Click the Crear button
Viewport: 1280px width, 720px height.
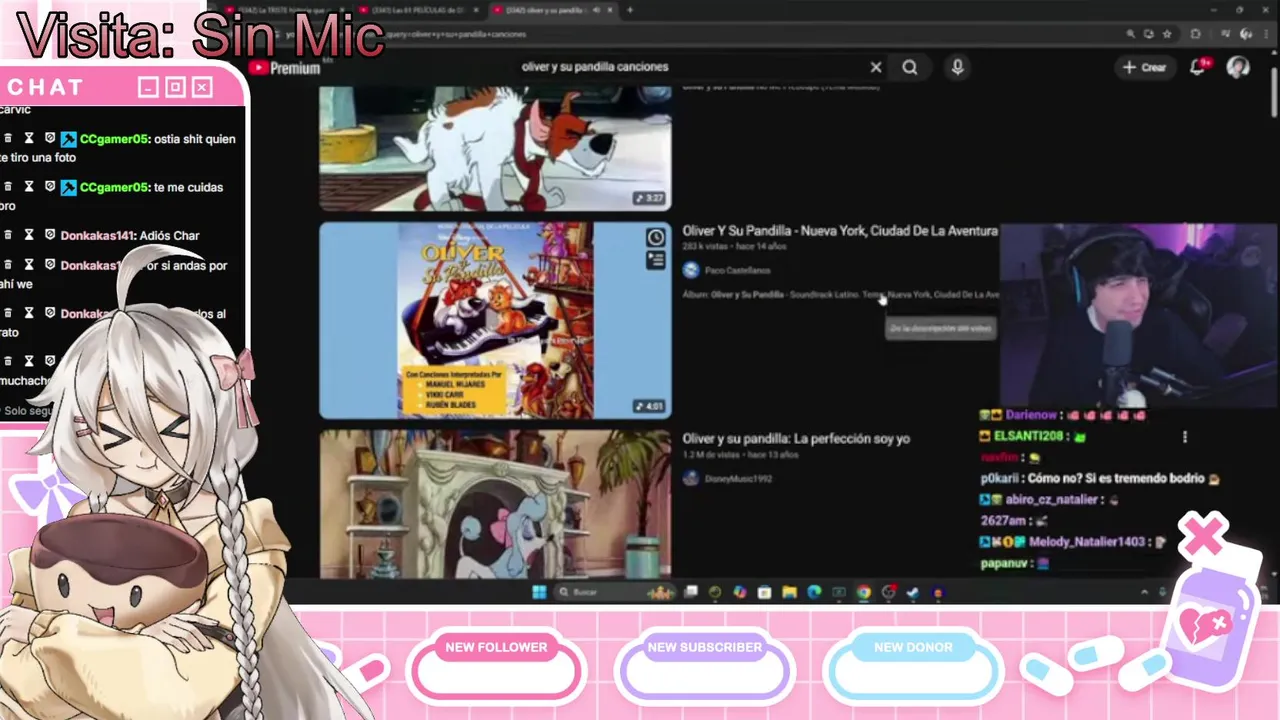(1144, 67)
